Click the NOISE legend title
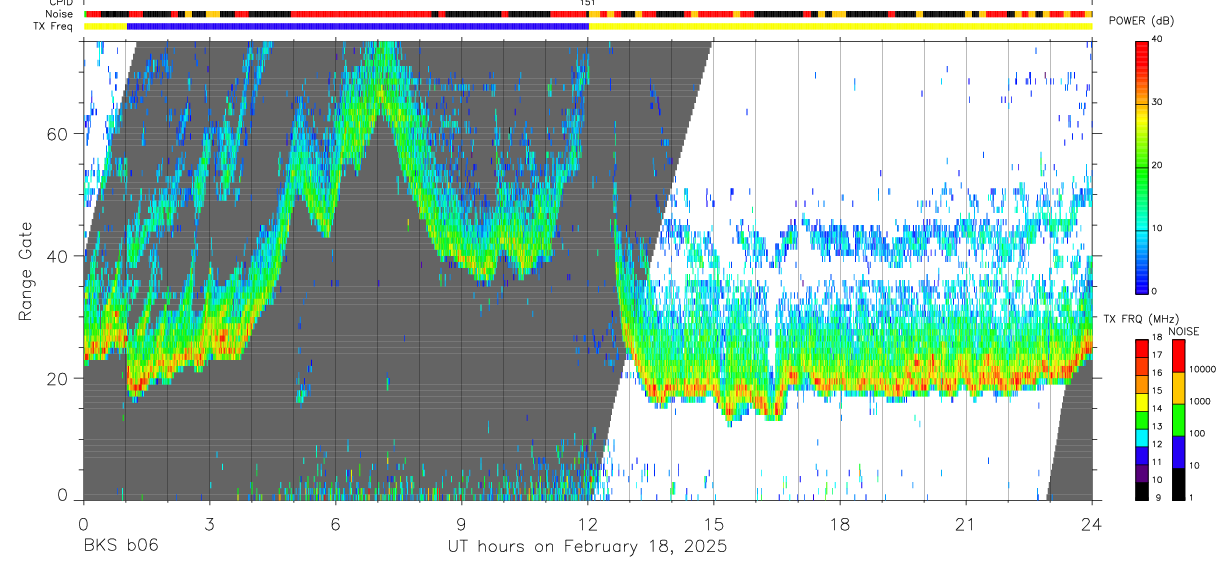The image size is (1228, 567). coord(1184,331)
